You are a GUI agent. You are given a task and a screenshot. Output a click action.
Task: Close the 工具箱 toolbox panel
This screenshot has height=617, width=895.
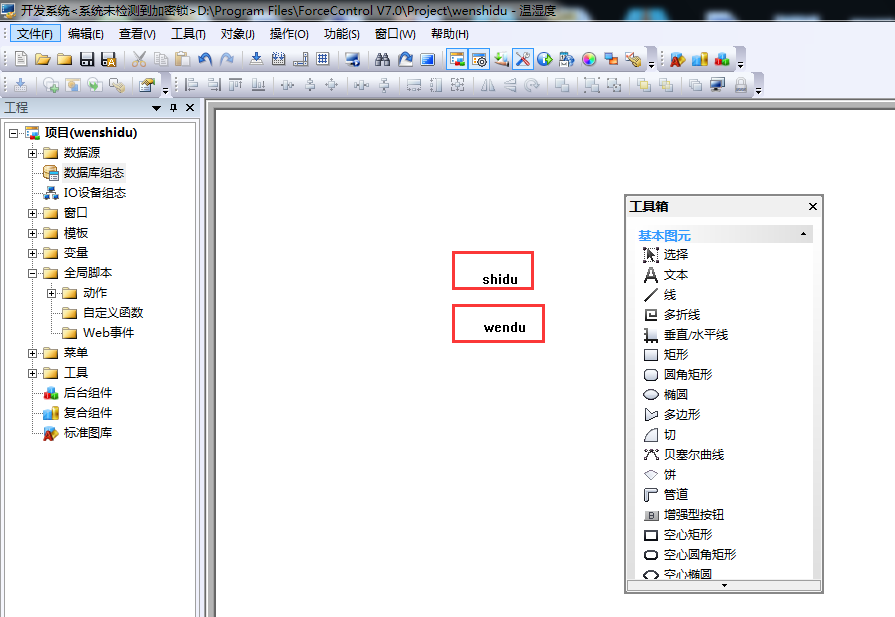click(813, 207)
